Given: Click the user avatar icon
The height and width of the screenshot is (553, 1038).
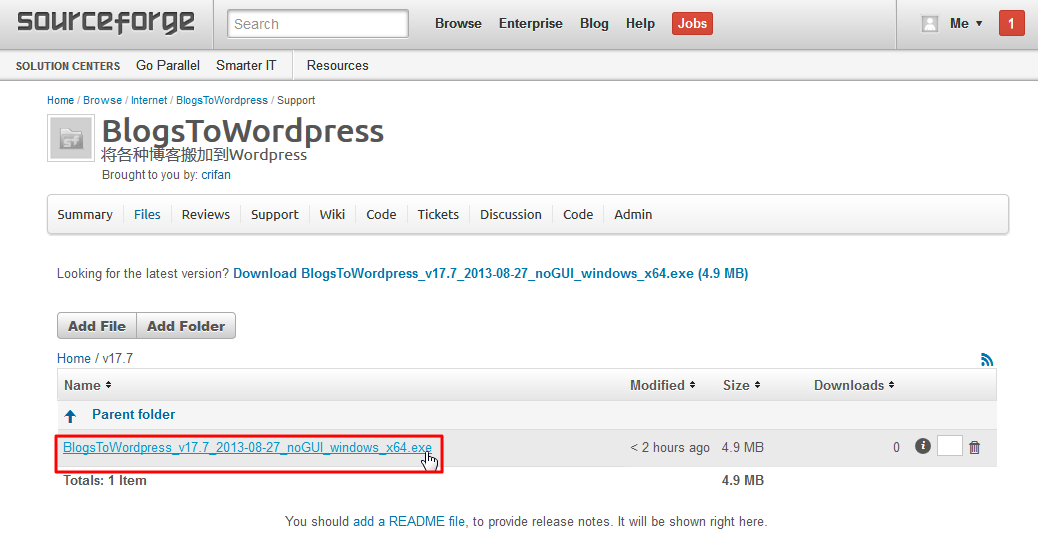Looking at the screenshot, I should (929, 24).
